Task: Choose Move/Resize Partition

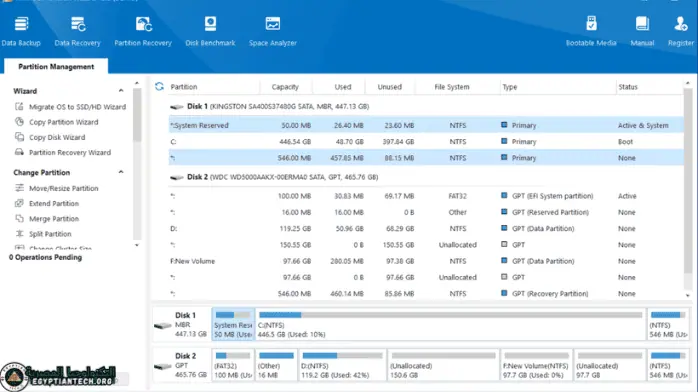Action: tap(64, 188)
